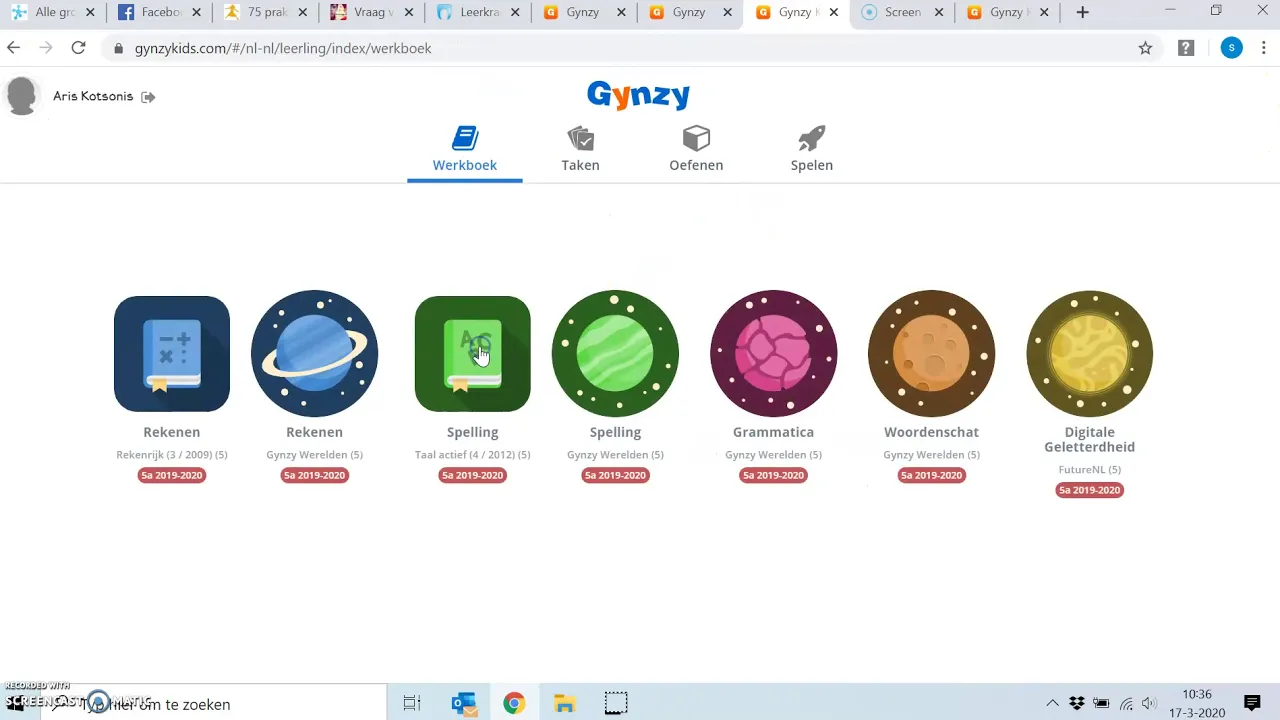Switch to the 75 prak browser tab
The image size is (1280, 720).
point(263,13)
